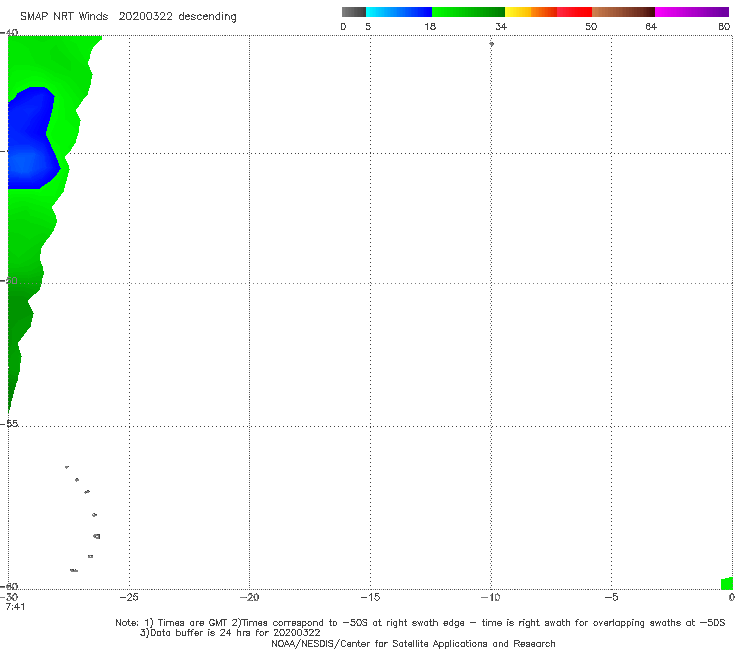
Task: Click the color bar label '50'
Action: point(591,26)
